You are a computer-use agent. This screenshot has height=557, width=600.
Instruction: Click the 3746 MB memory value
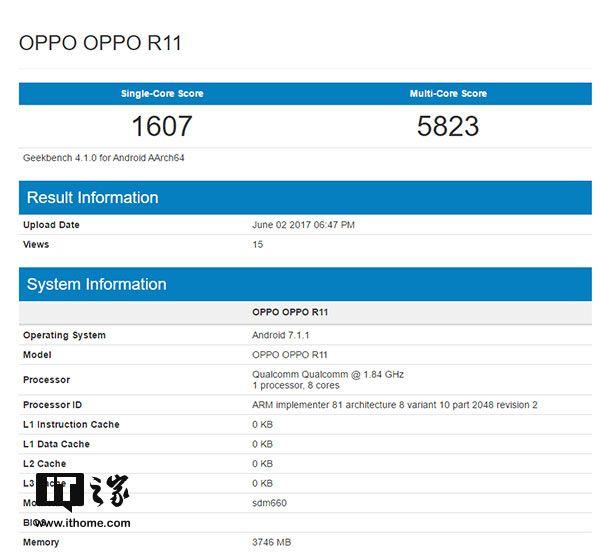272,542
